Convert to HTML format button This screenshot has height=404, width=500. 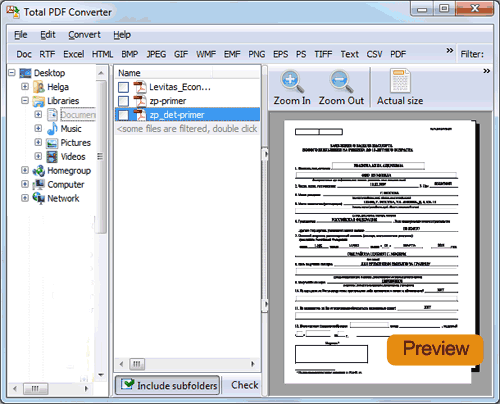coord(102,54)
